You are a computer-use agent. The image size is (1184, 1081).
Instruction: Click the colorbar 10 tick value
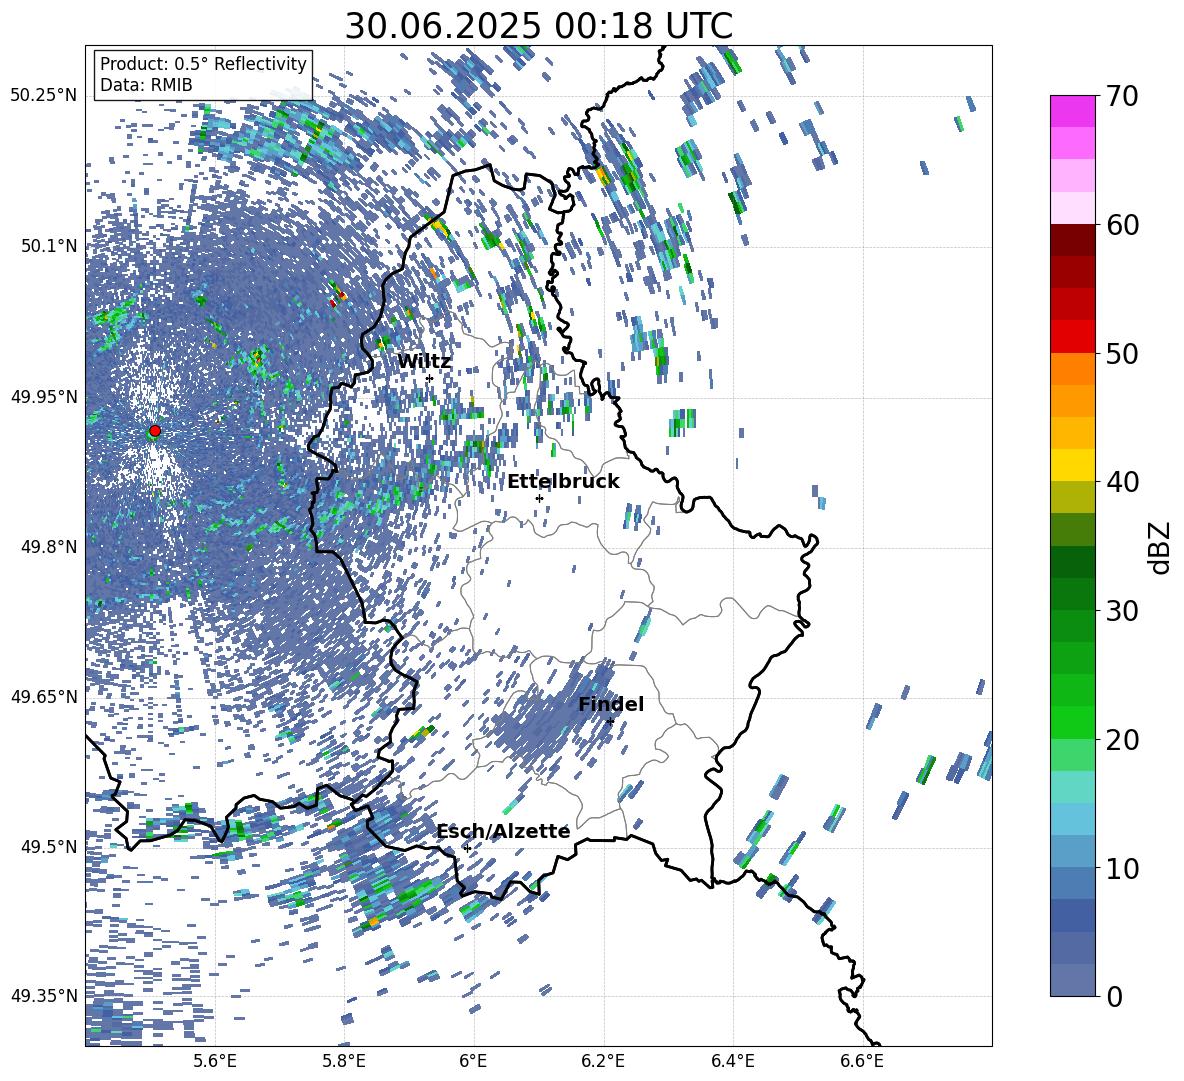tap(1122, 868)
